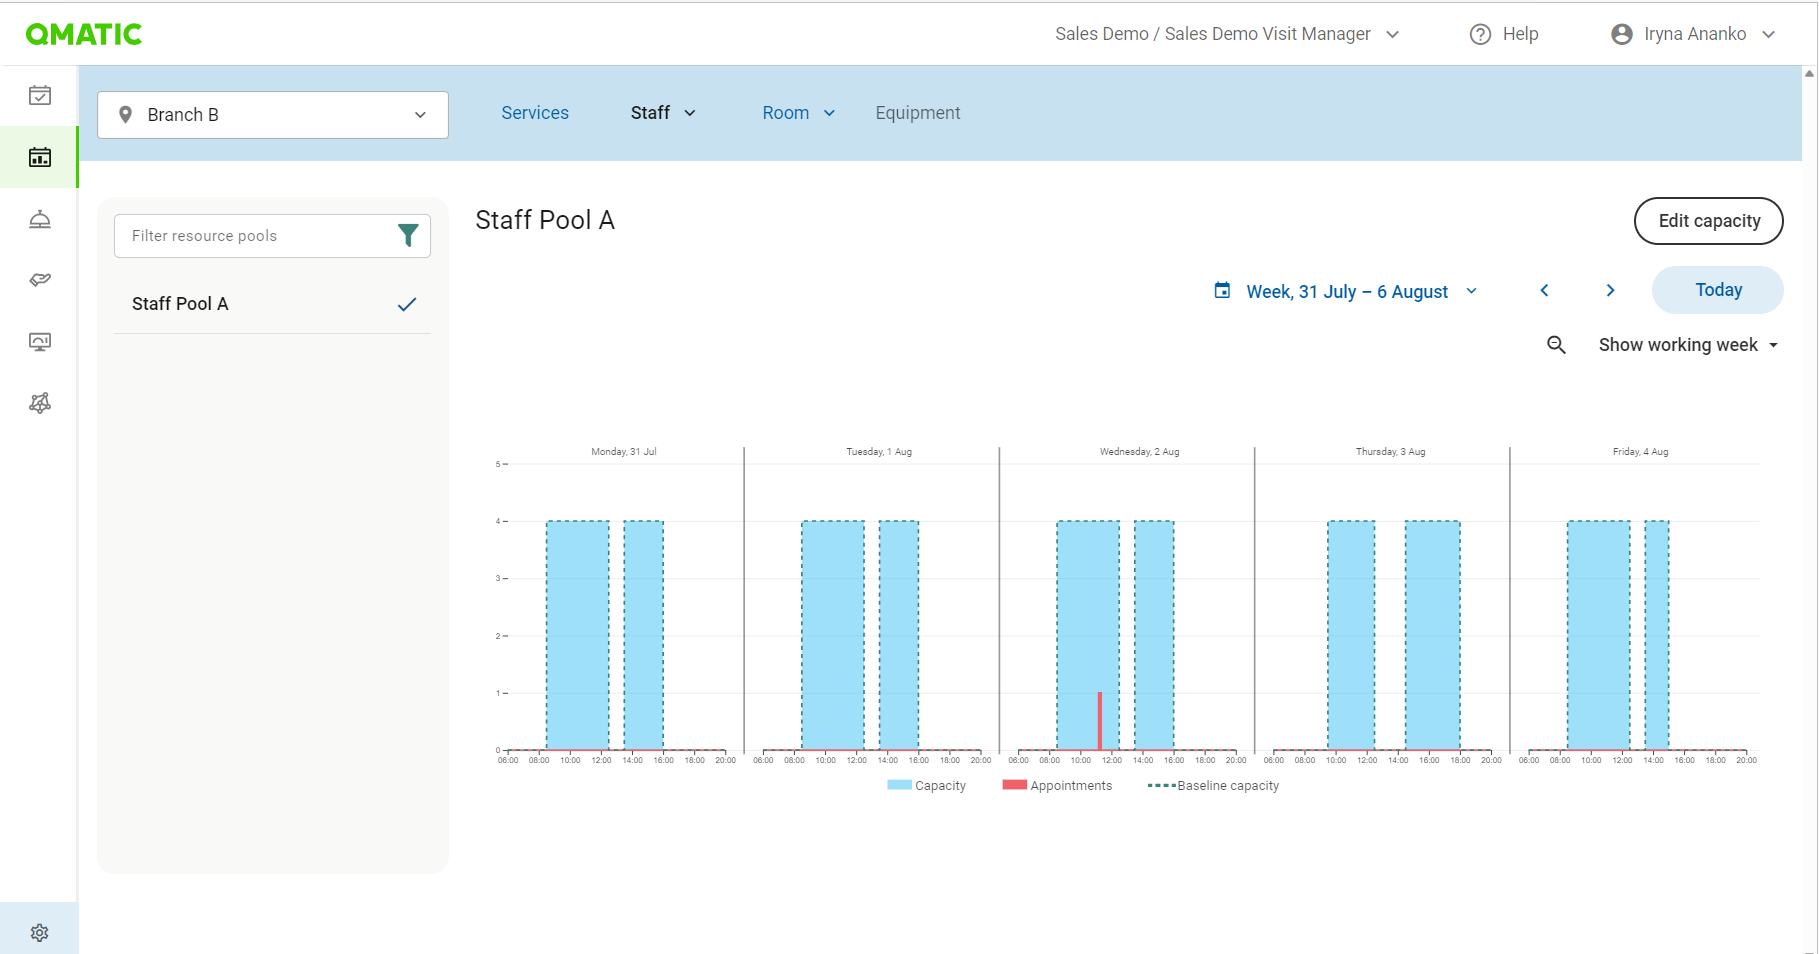Open settings gear in the sidebar

pos(40,933)
